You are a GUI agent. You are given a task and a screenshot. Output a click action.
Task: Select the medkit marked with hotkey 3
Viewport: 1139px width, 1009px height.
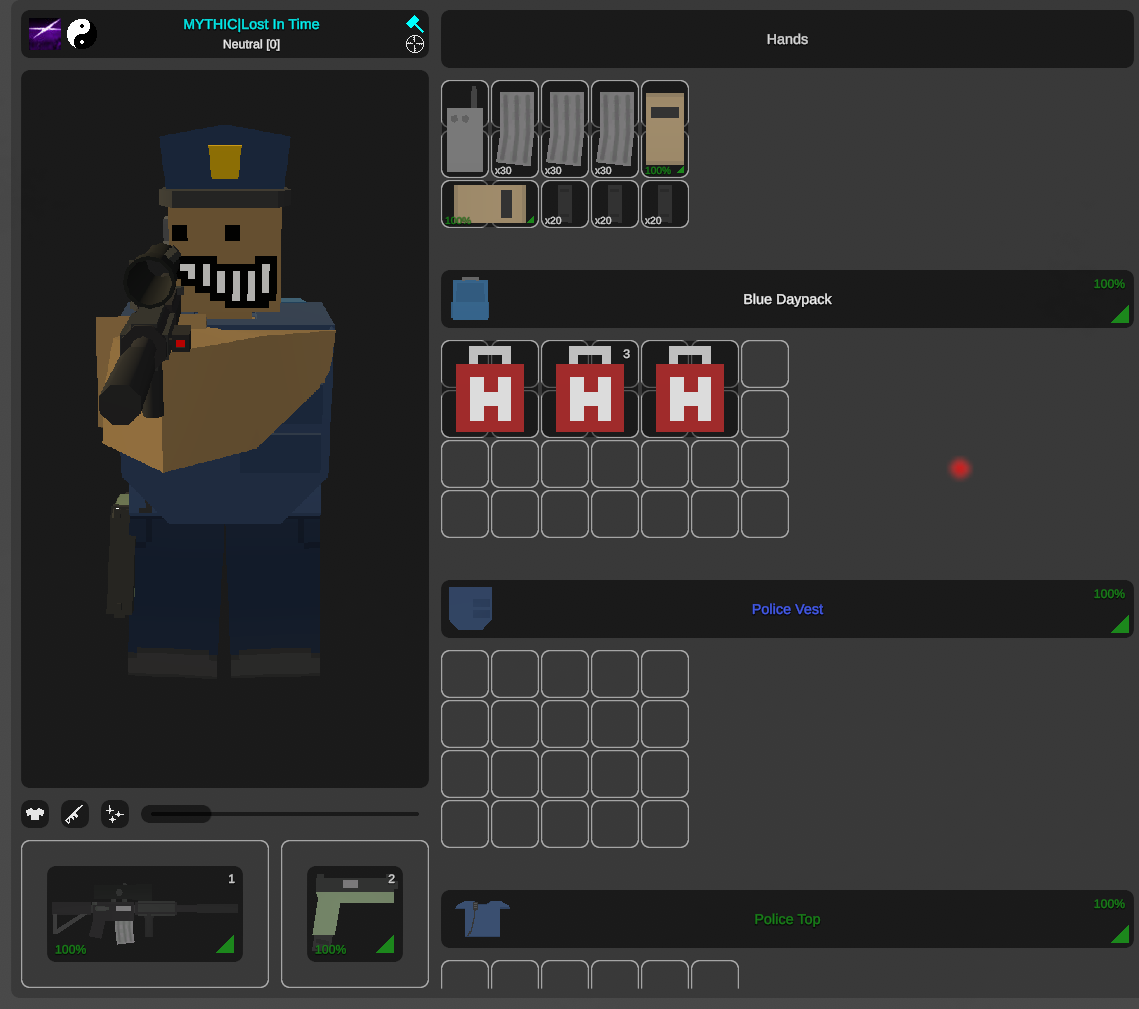click(590, 389)
